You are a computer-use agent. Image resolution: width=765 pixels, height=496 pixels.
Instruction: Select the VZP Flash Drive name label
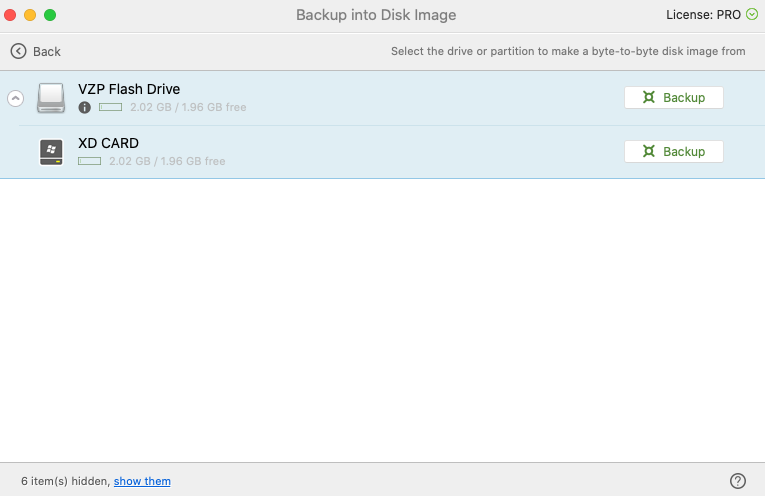(129, 89)
